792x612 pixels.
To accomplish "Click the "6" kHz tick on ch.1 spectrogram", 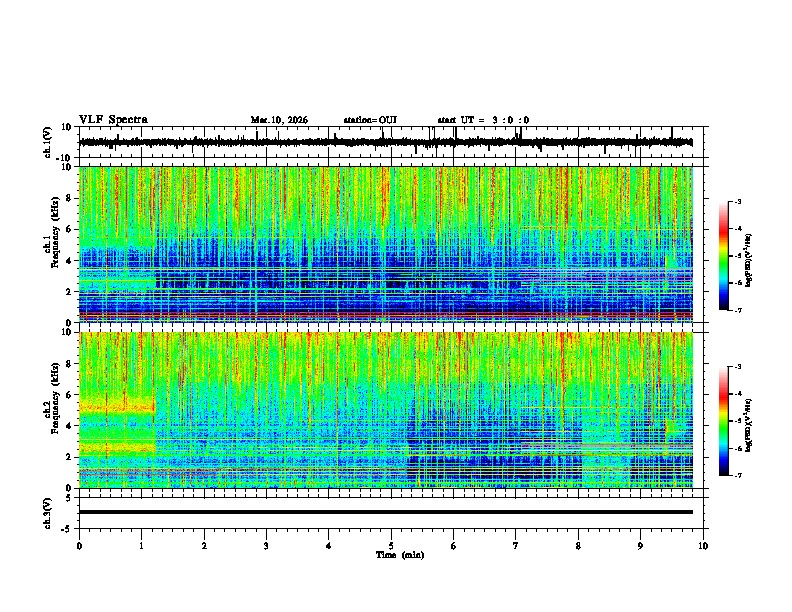I will (70, 229).
